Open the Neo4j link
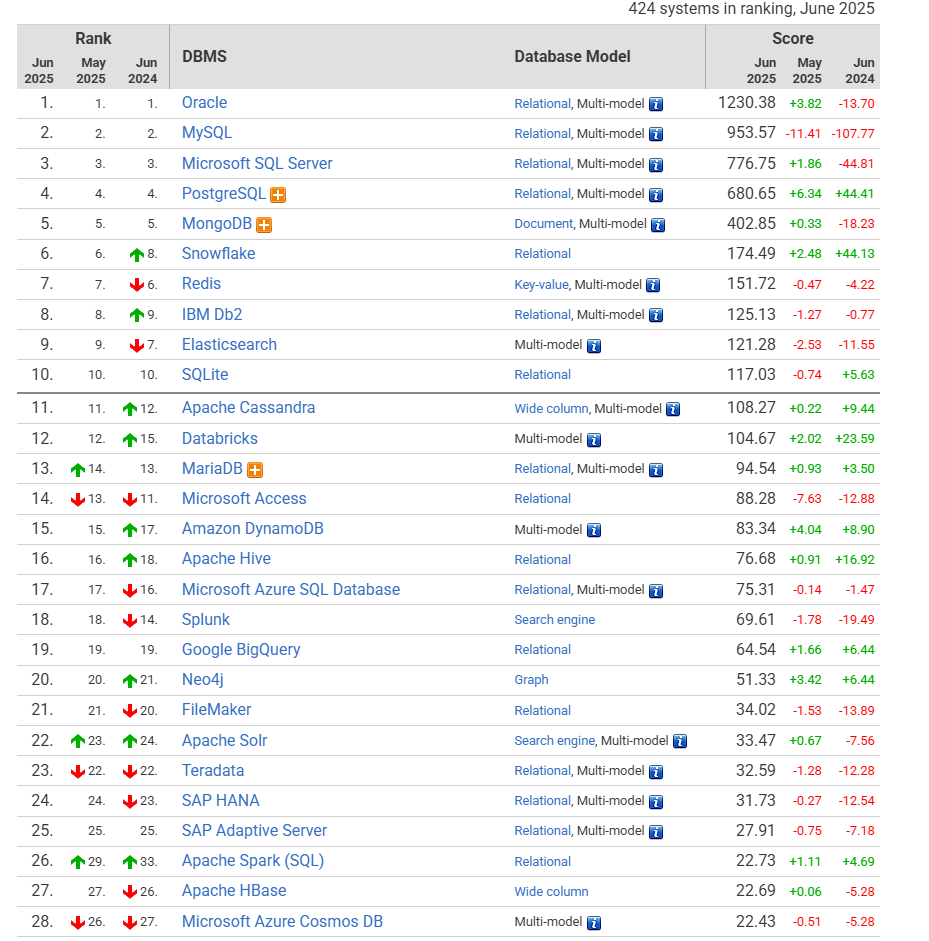Viewport: 929px width, 941px height. click(203, 680)
